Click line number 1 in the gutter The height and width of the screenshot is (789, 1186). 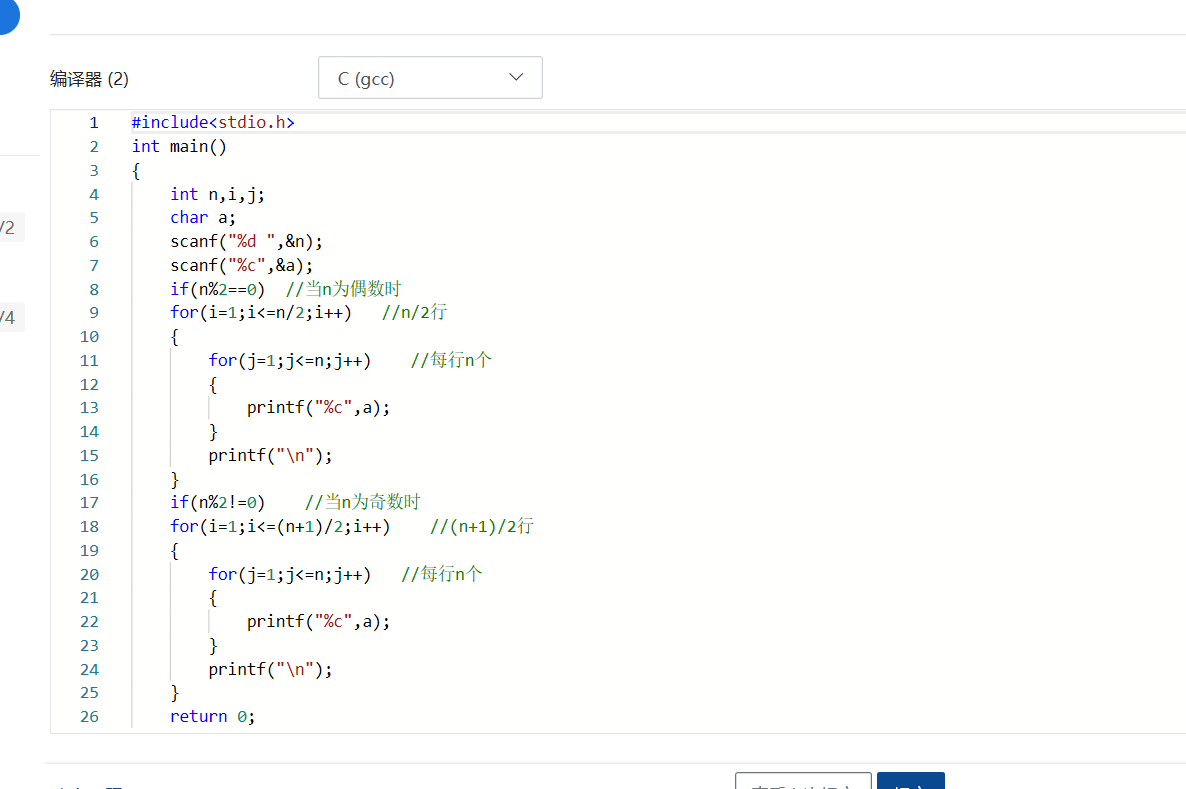click(94, 123)
